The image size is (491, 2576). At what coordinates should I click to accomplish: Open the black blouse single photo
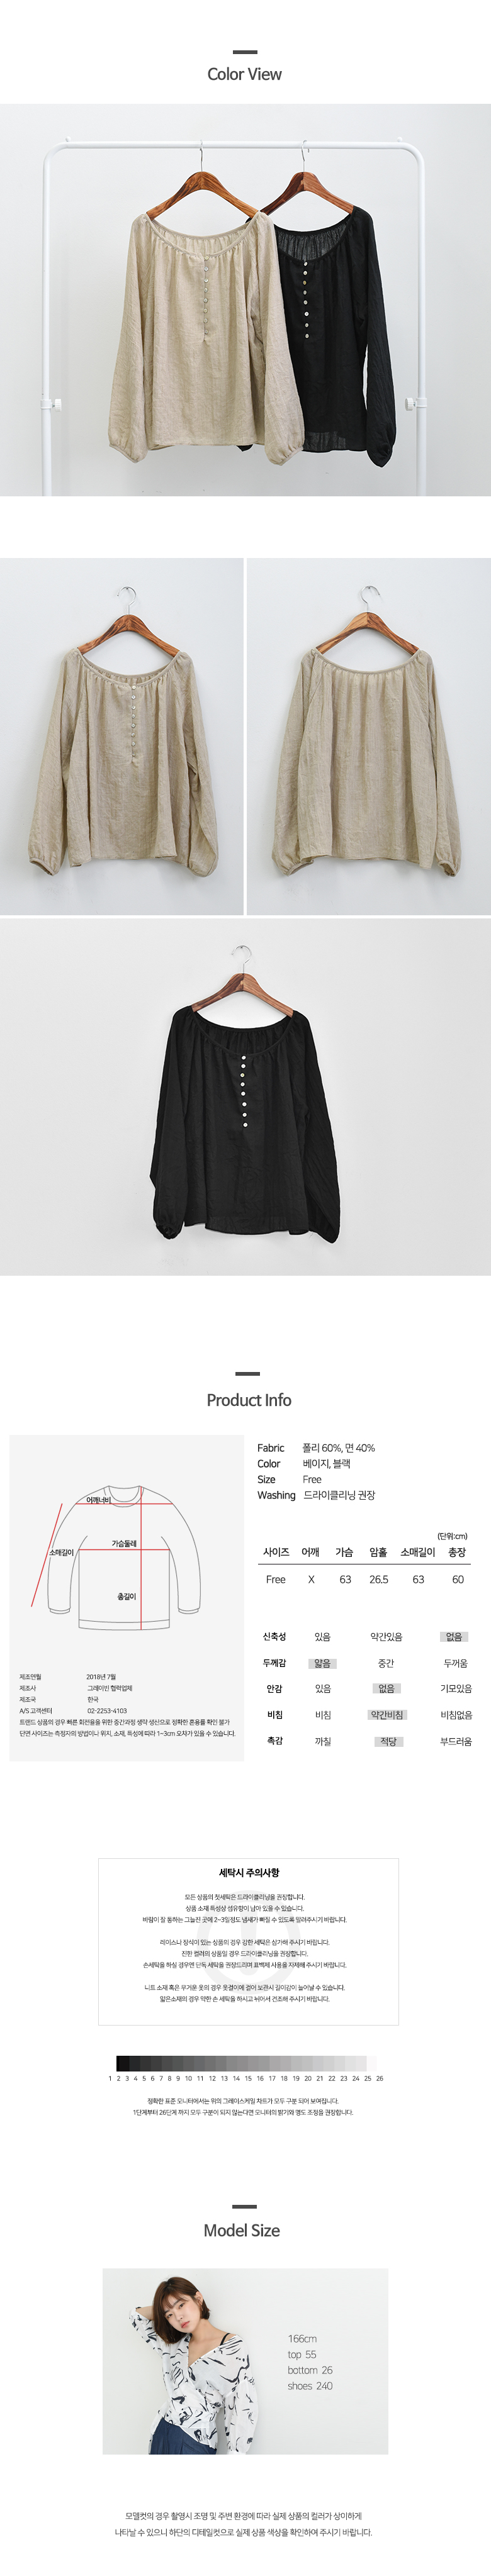coord(245,1097)
